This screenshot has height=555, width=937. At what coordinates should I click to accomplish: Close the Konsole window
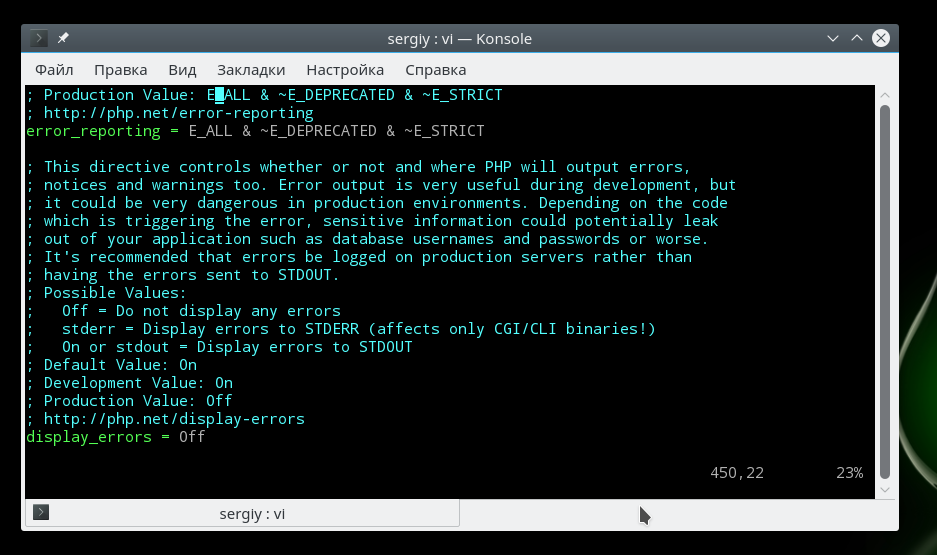[x=881, y=38]
